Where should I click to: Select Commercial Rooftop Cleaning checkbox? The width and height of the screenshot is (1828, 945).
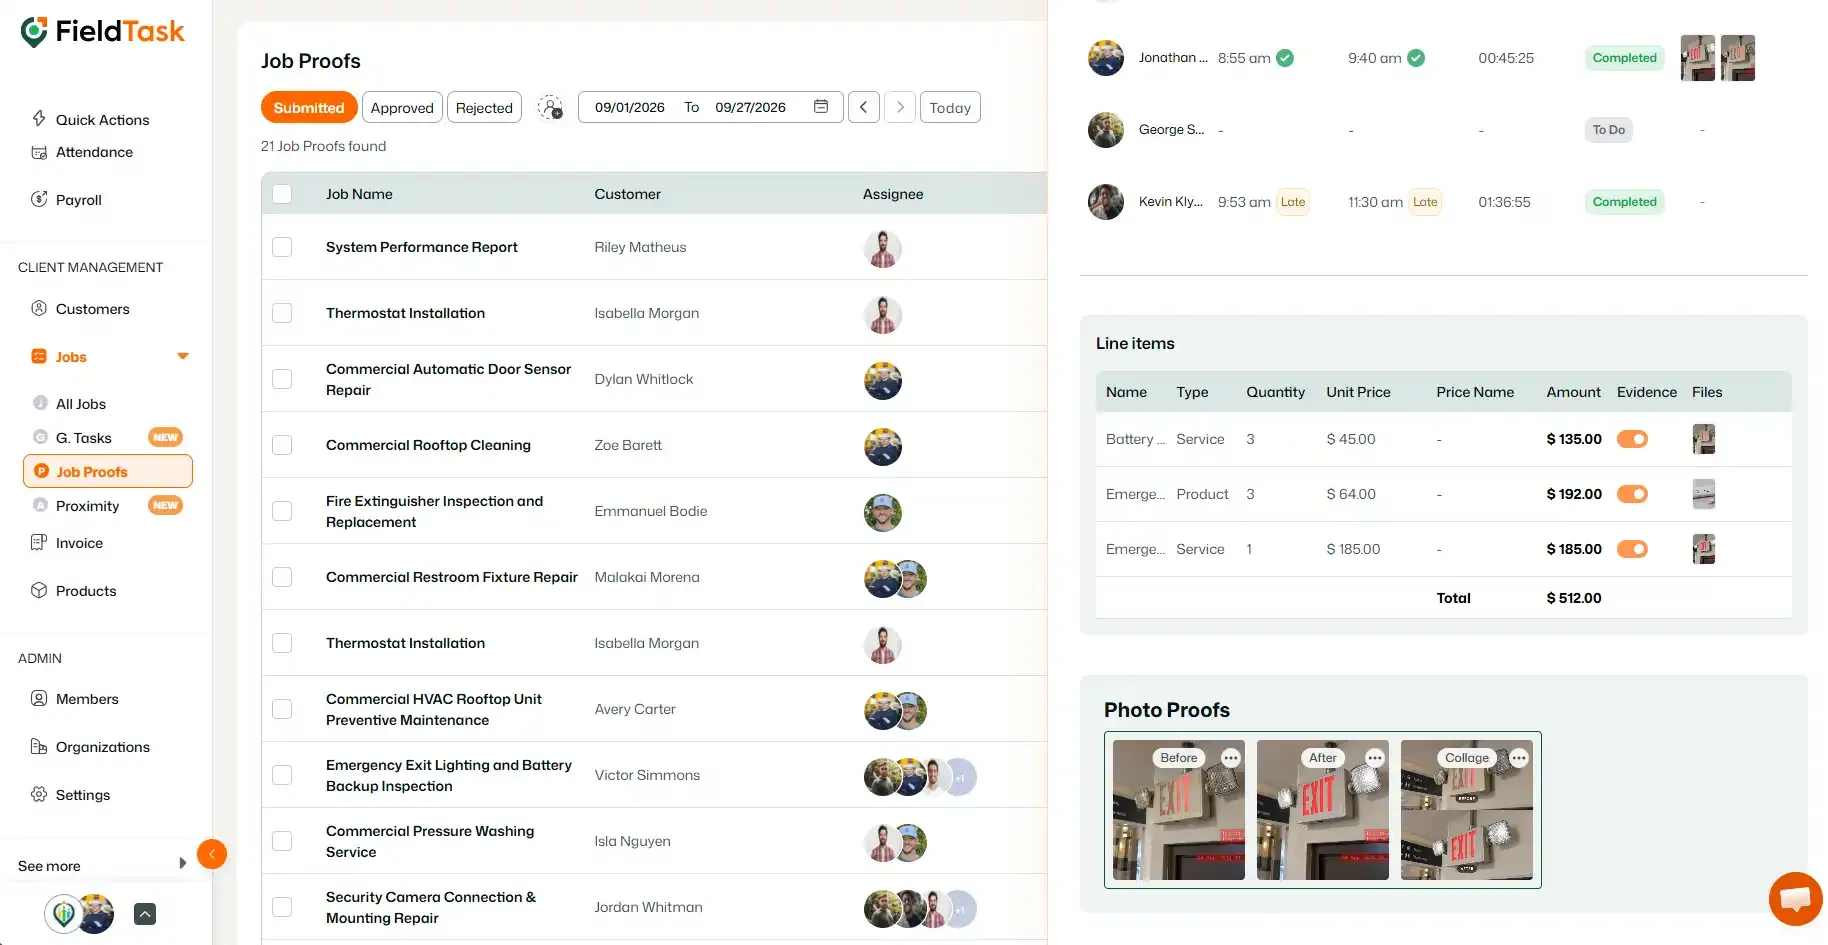point(282,445)
